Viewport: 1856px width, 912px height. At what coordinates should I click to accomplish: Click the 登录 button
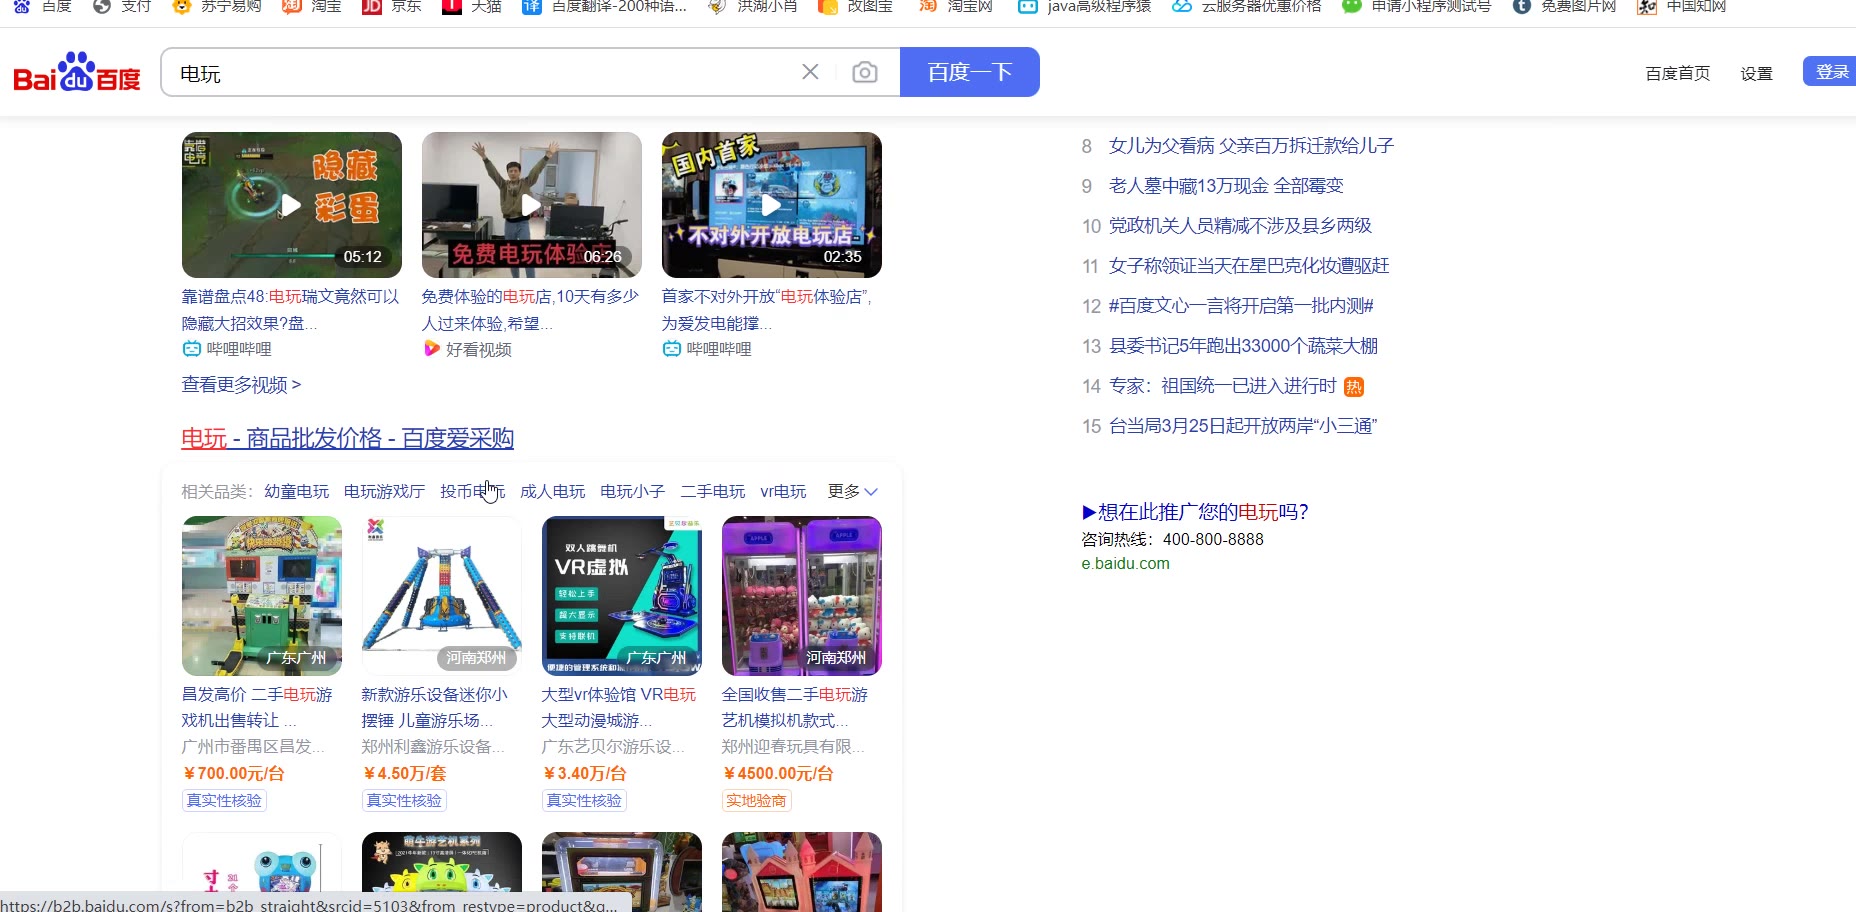[x=1831, y=72]
